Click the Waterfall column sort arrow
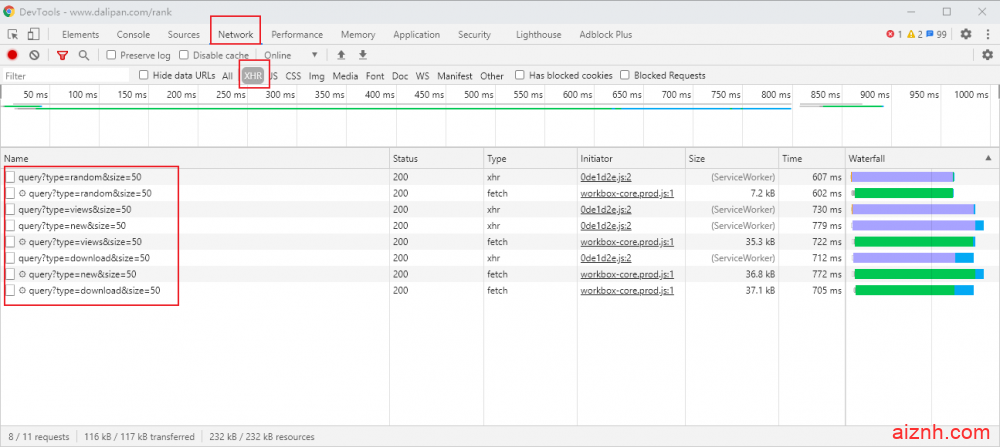 (988, 158)
